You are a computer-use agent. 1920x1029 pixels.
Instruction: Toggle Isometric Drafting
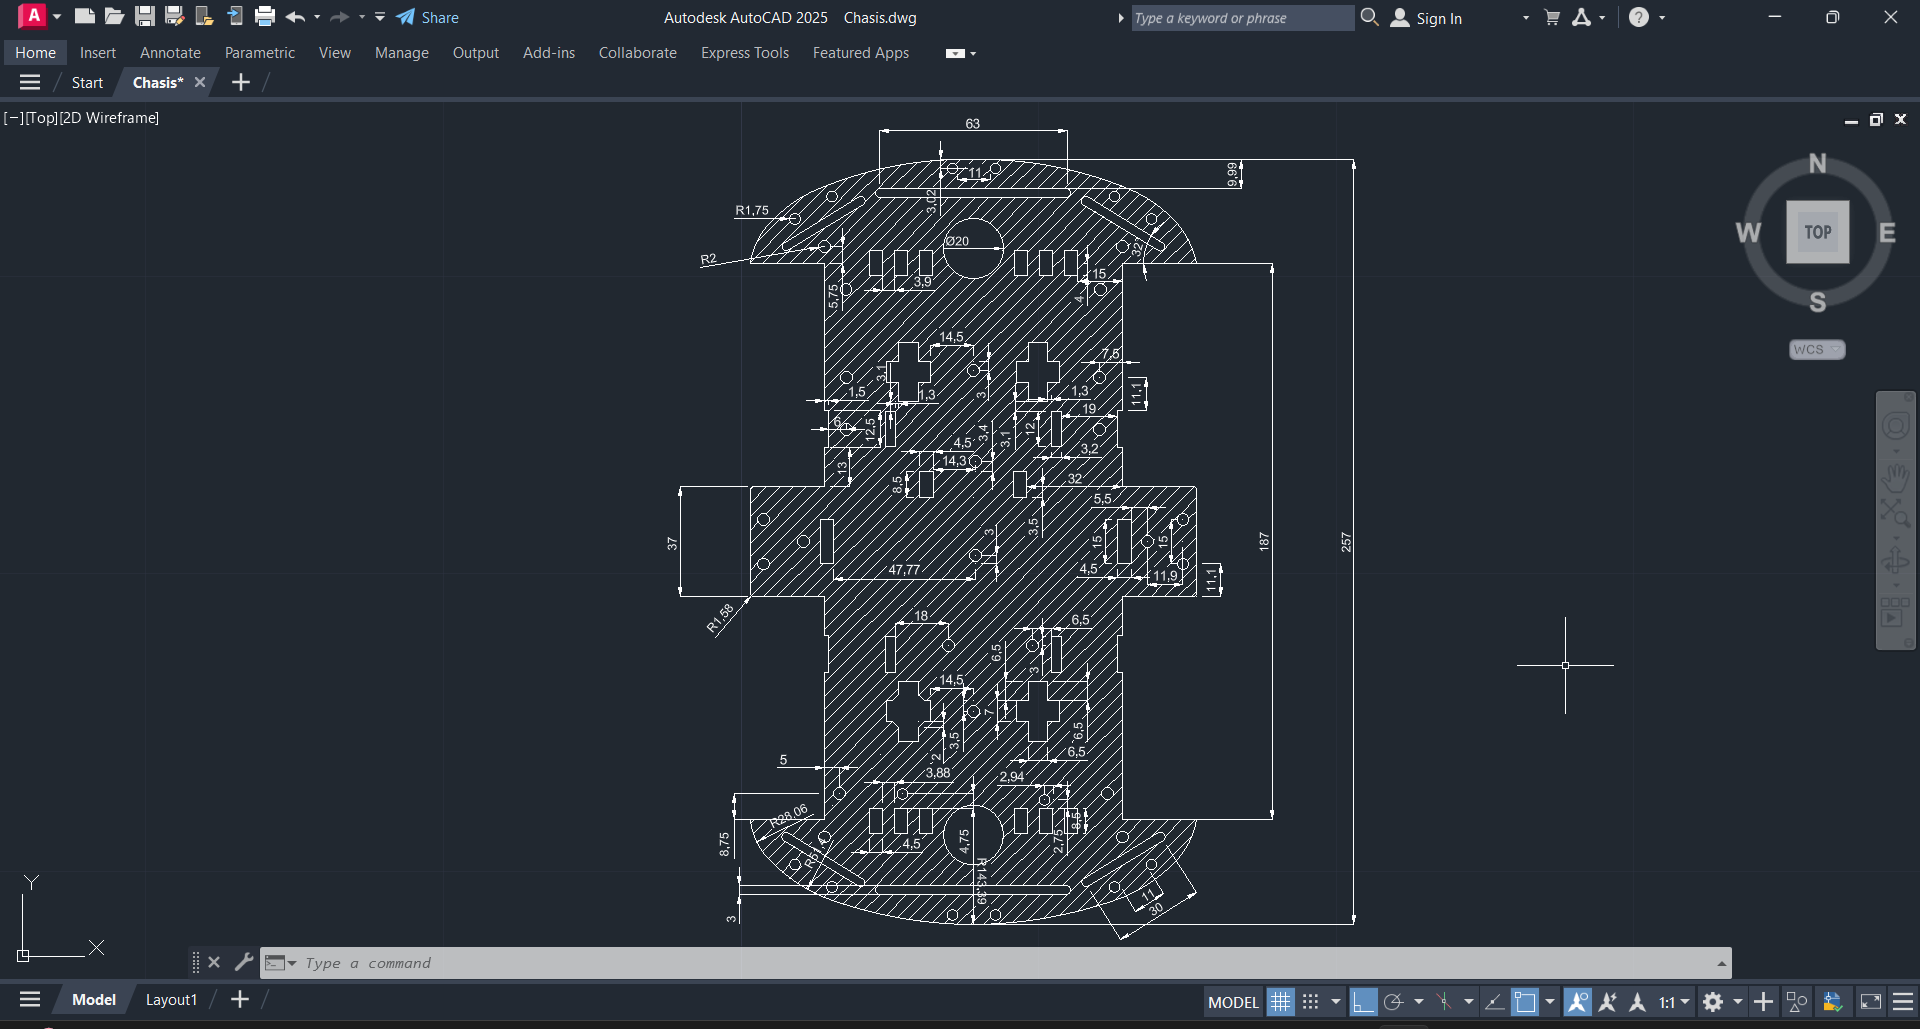coord(1444,1001)
